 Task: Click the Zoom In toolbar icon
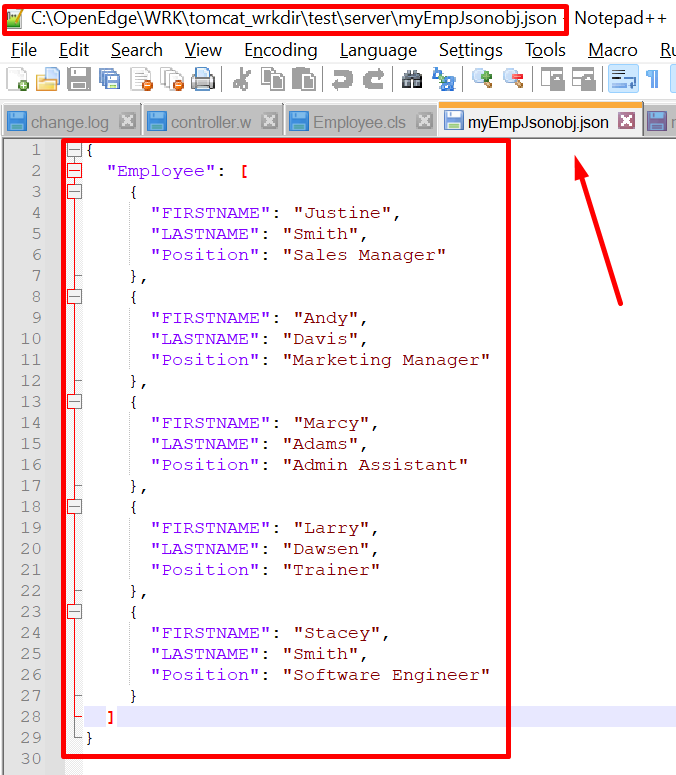tap(482, 79)
